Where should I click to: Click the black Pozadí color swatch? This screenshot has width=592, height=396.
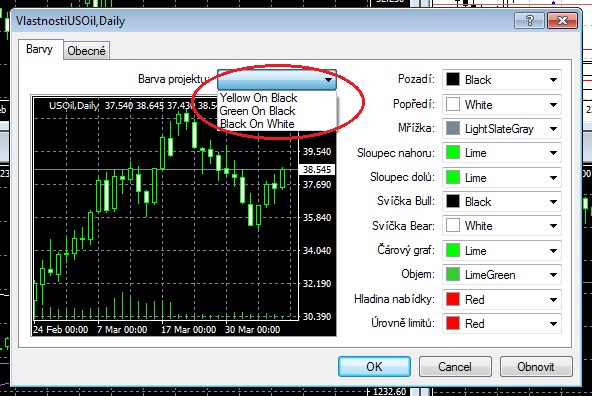coord(453,80)
